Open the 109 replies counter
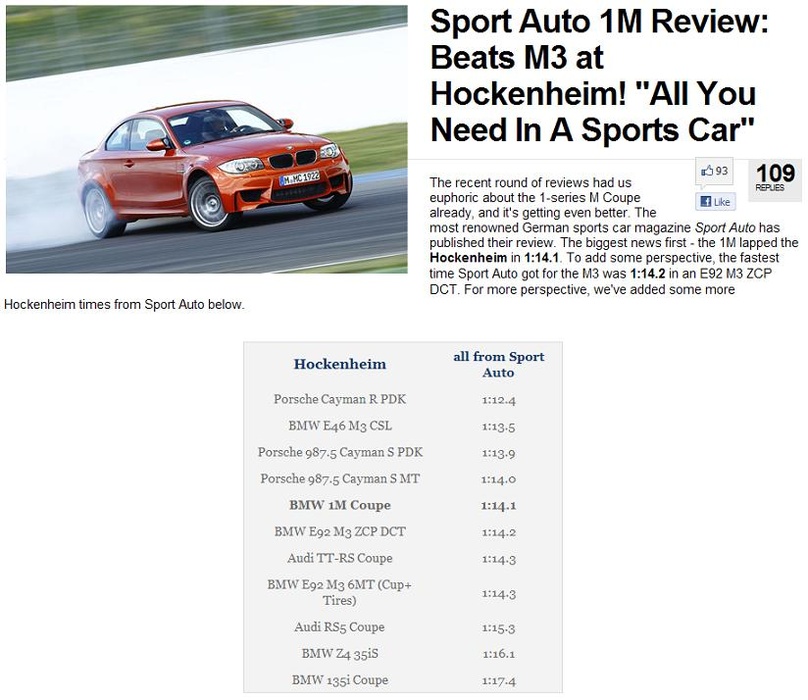 tap(774, 179)
